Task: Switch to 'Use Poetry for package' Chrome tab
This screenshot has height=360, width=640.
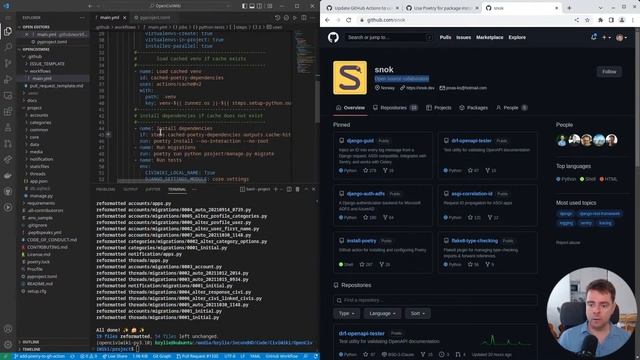Action: (443, 8)
